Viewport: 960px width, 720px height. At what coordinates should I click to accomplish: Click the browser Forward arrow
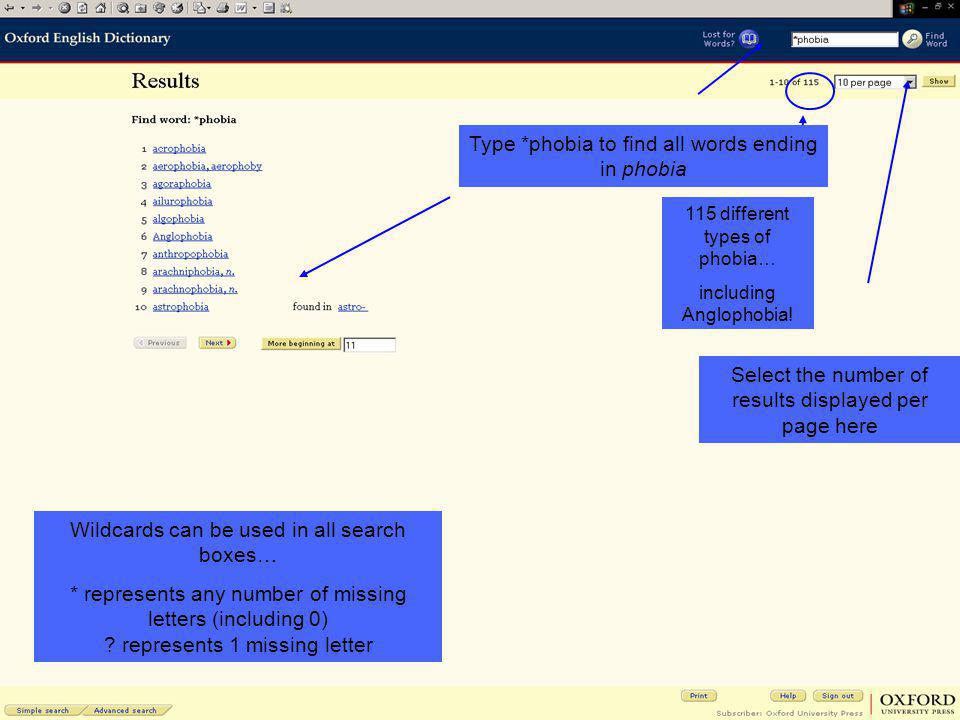37,8
